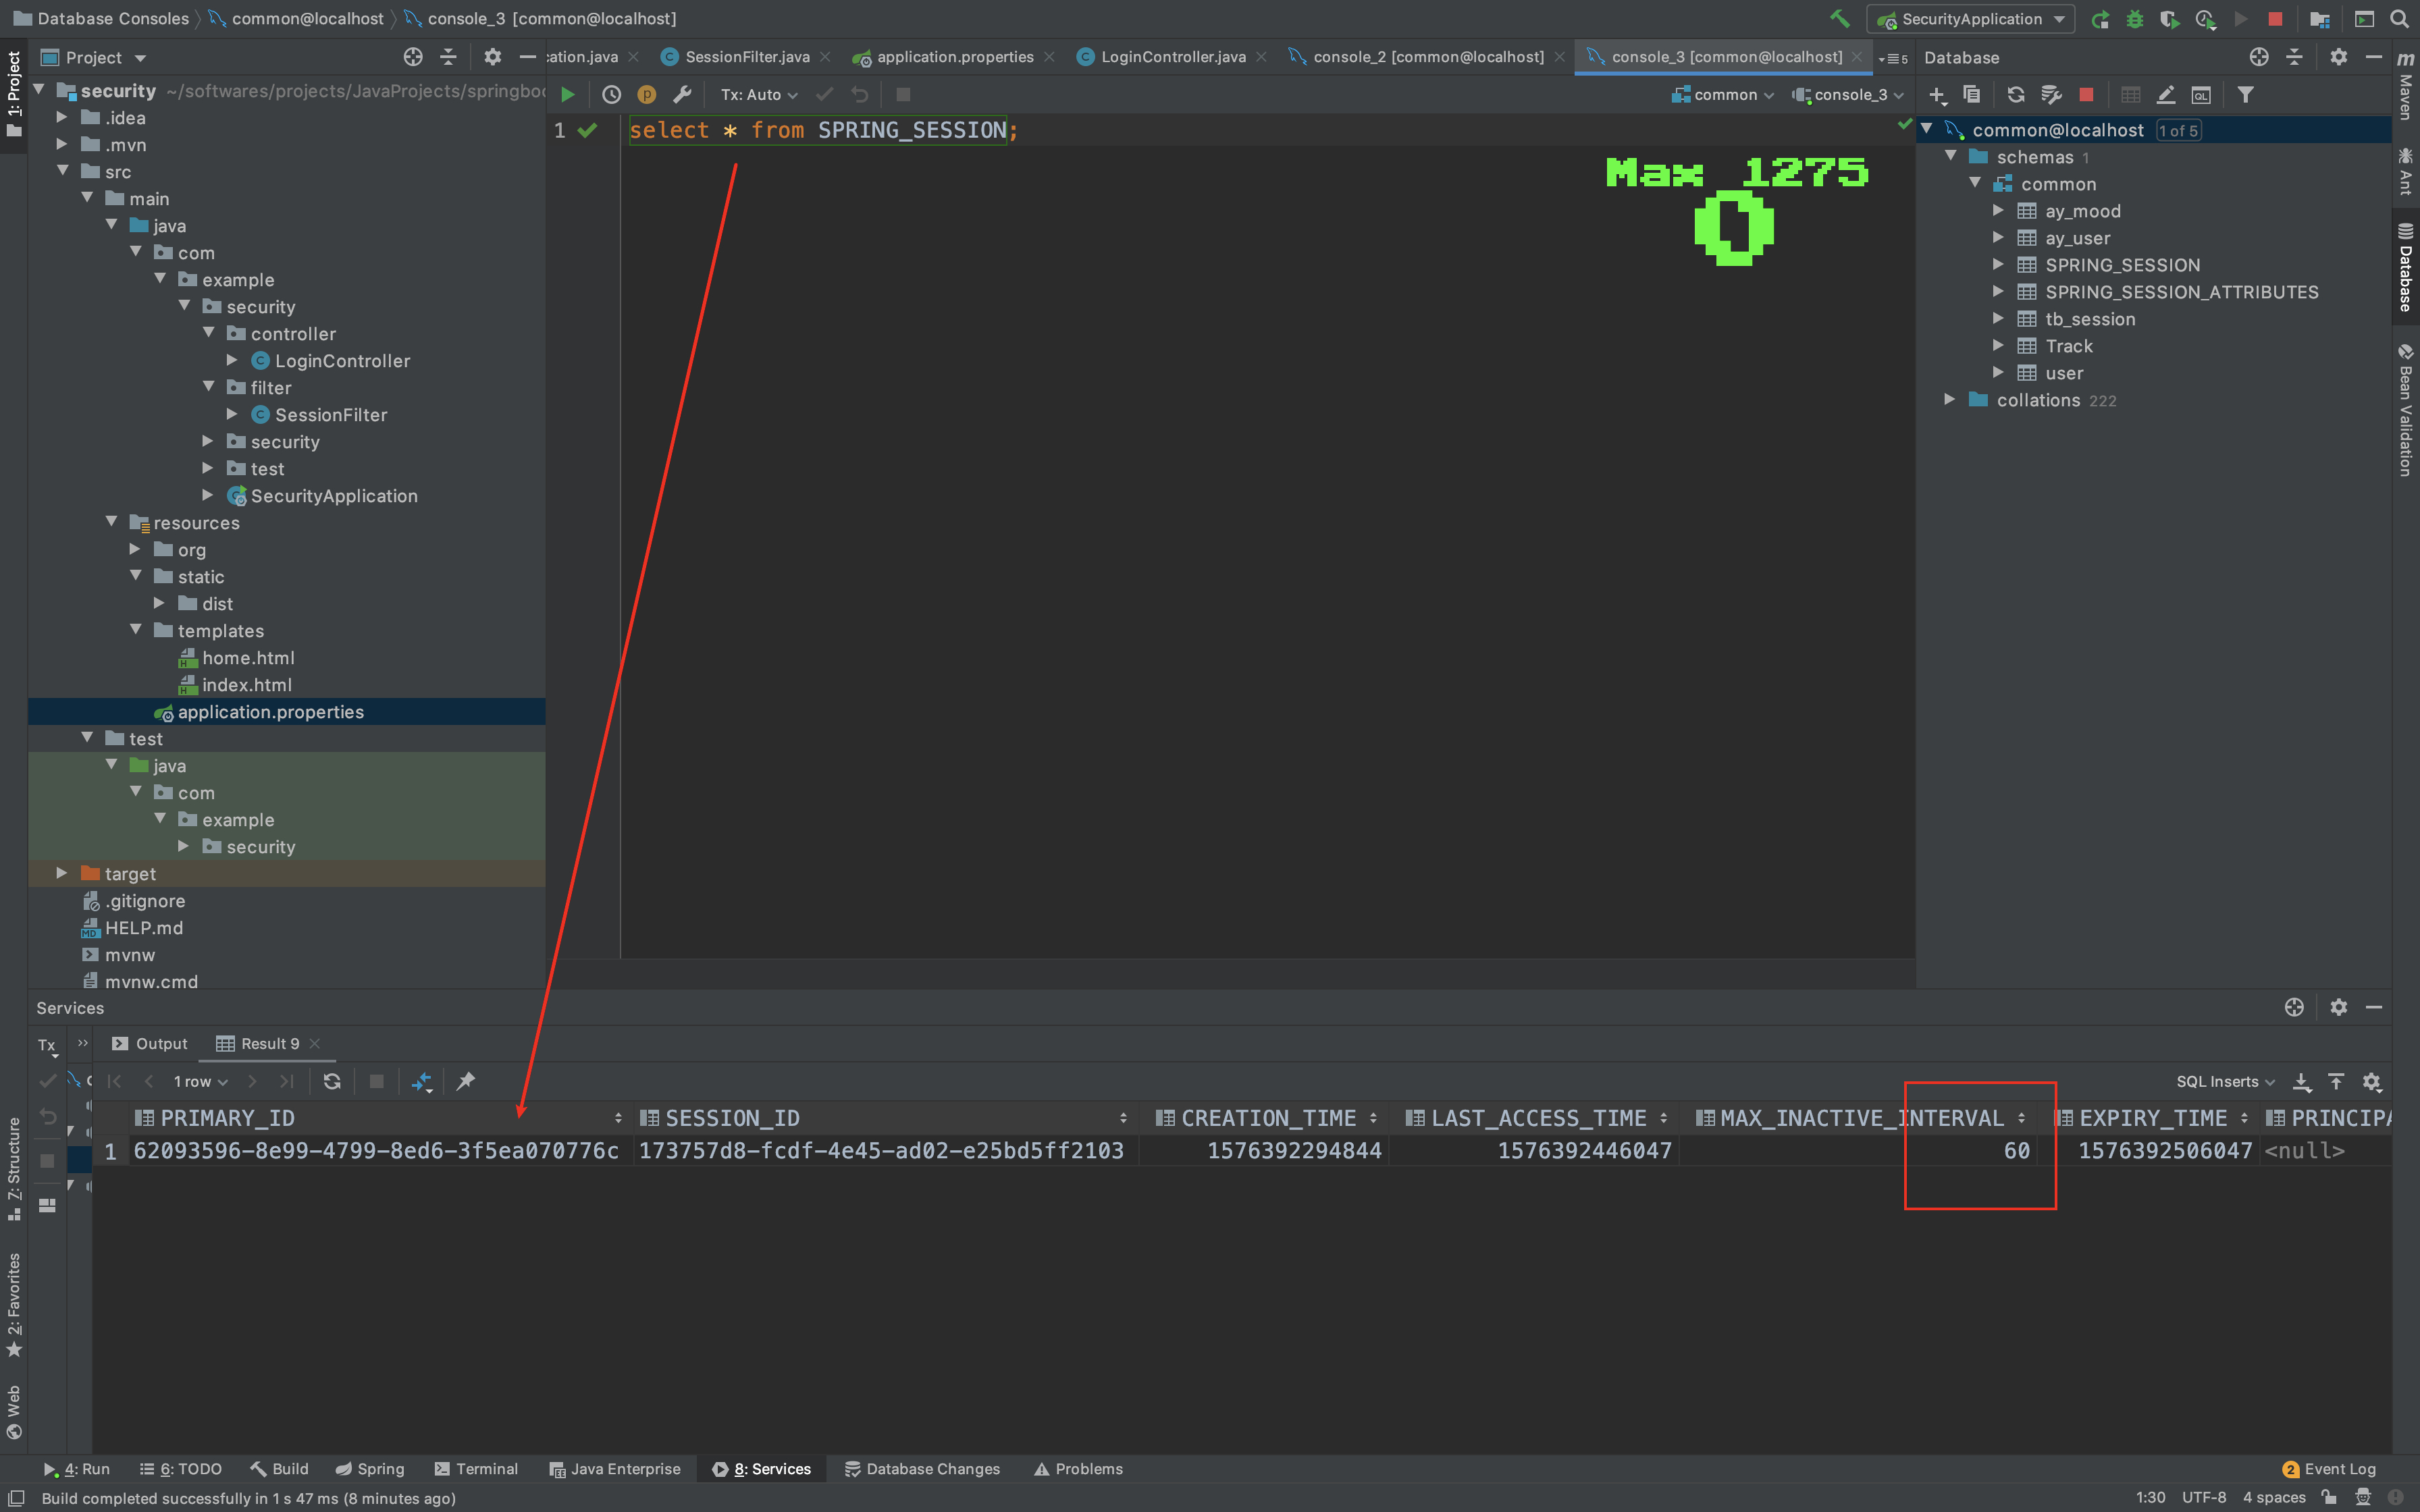Reload the result page in Services
This screenshot has height=1512, width=2420.
(x=332, y=1081)
